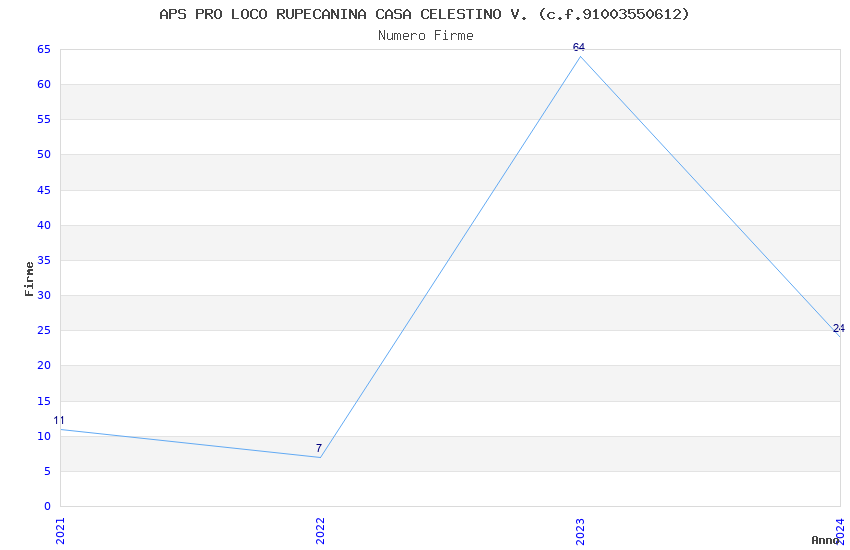850x550 pixels.
Task: Click the y-axis tick value '50'
Action: (44, 154)
